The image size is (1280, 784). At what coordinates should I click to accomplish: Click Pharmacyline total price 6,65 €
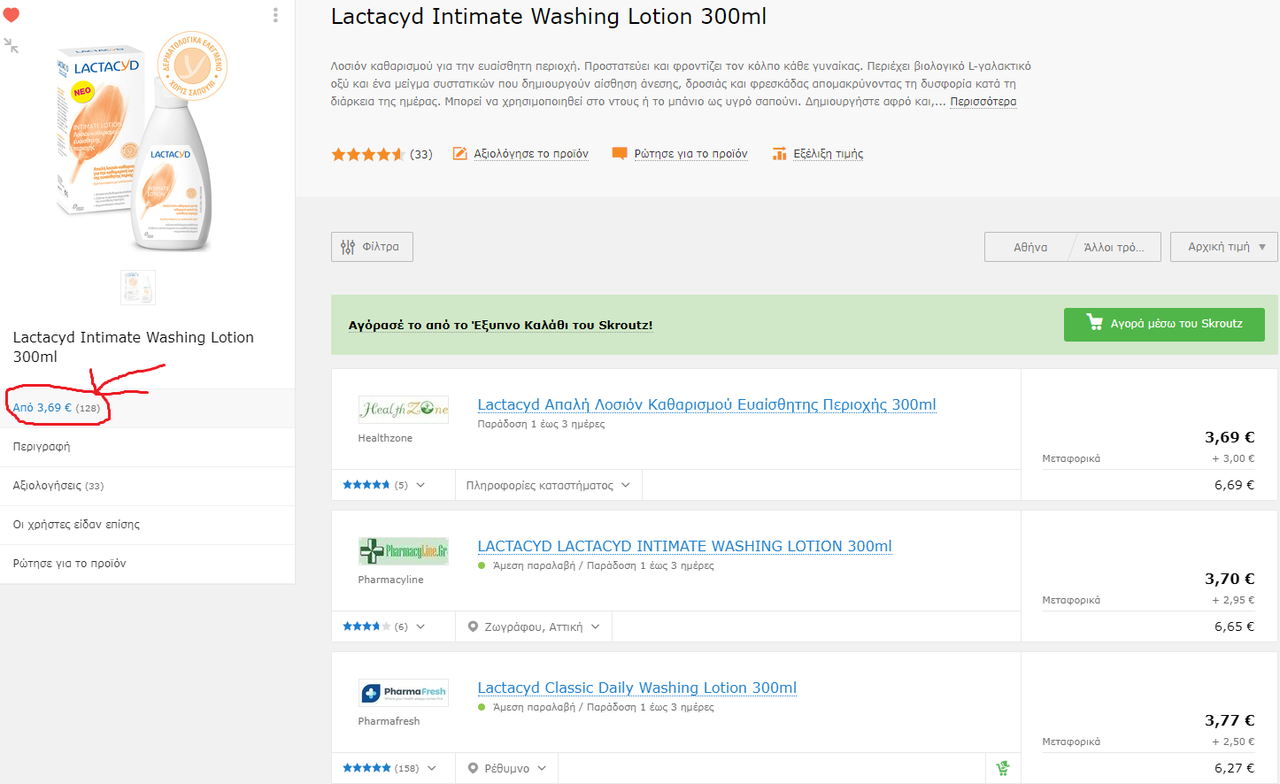(x=1234, y=627)
